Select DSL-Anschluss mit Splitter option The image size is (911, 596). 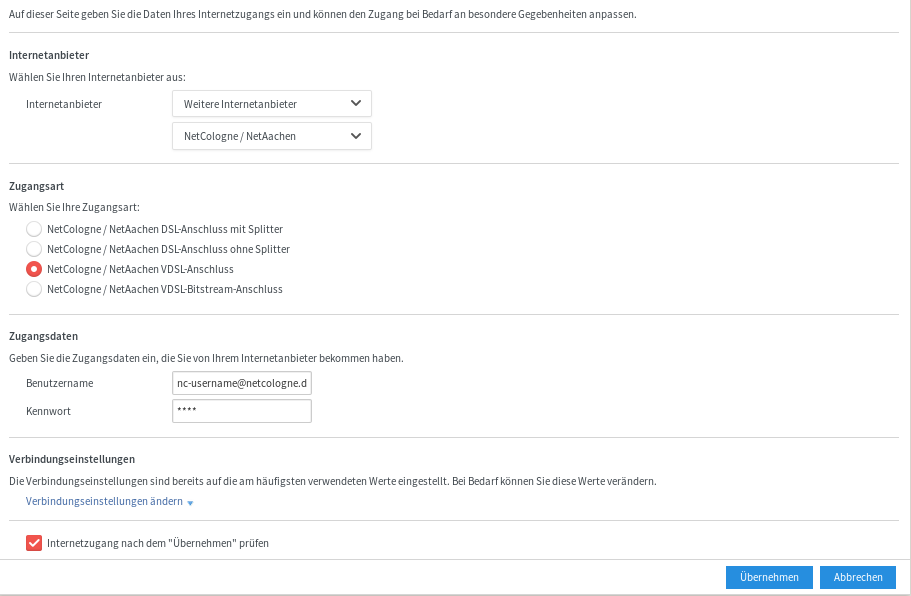[x=34, y=229]
